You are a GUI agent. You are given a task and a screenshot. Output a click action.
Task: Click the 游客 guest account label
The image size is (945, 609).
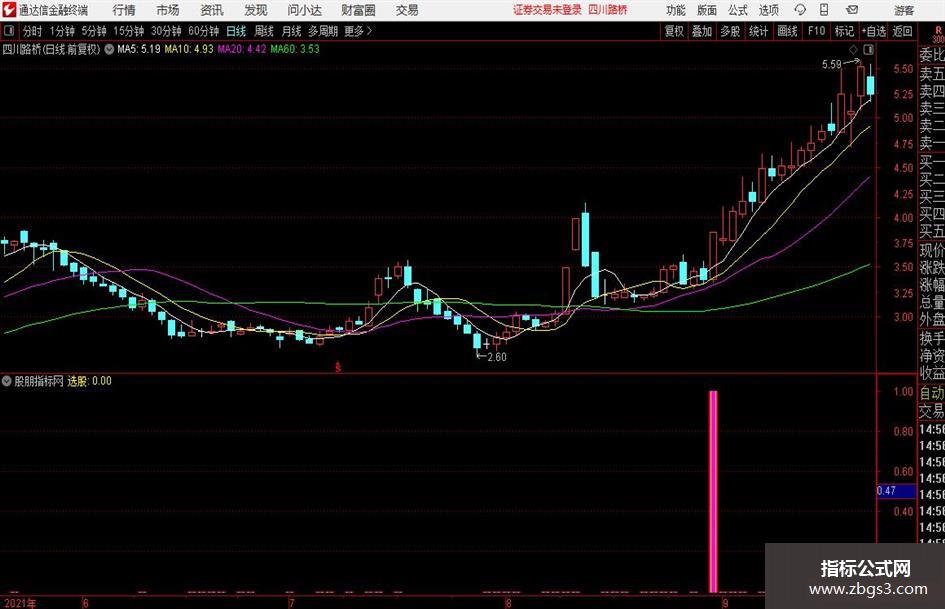click(x=903, y=10)
